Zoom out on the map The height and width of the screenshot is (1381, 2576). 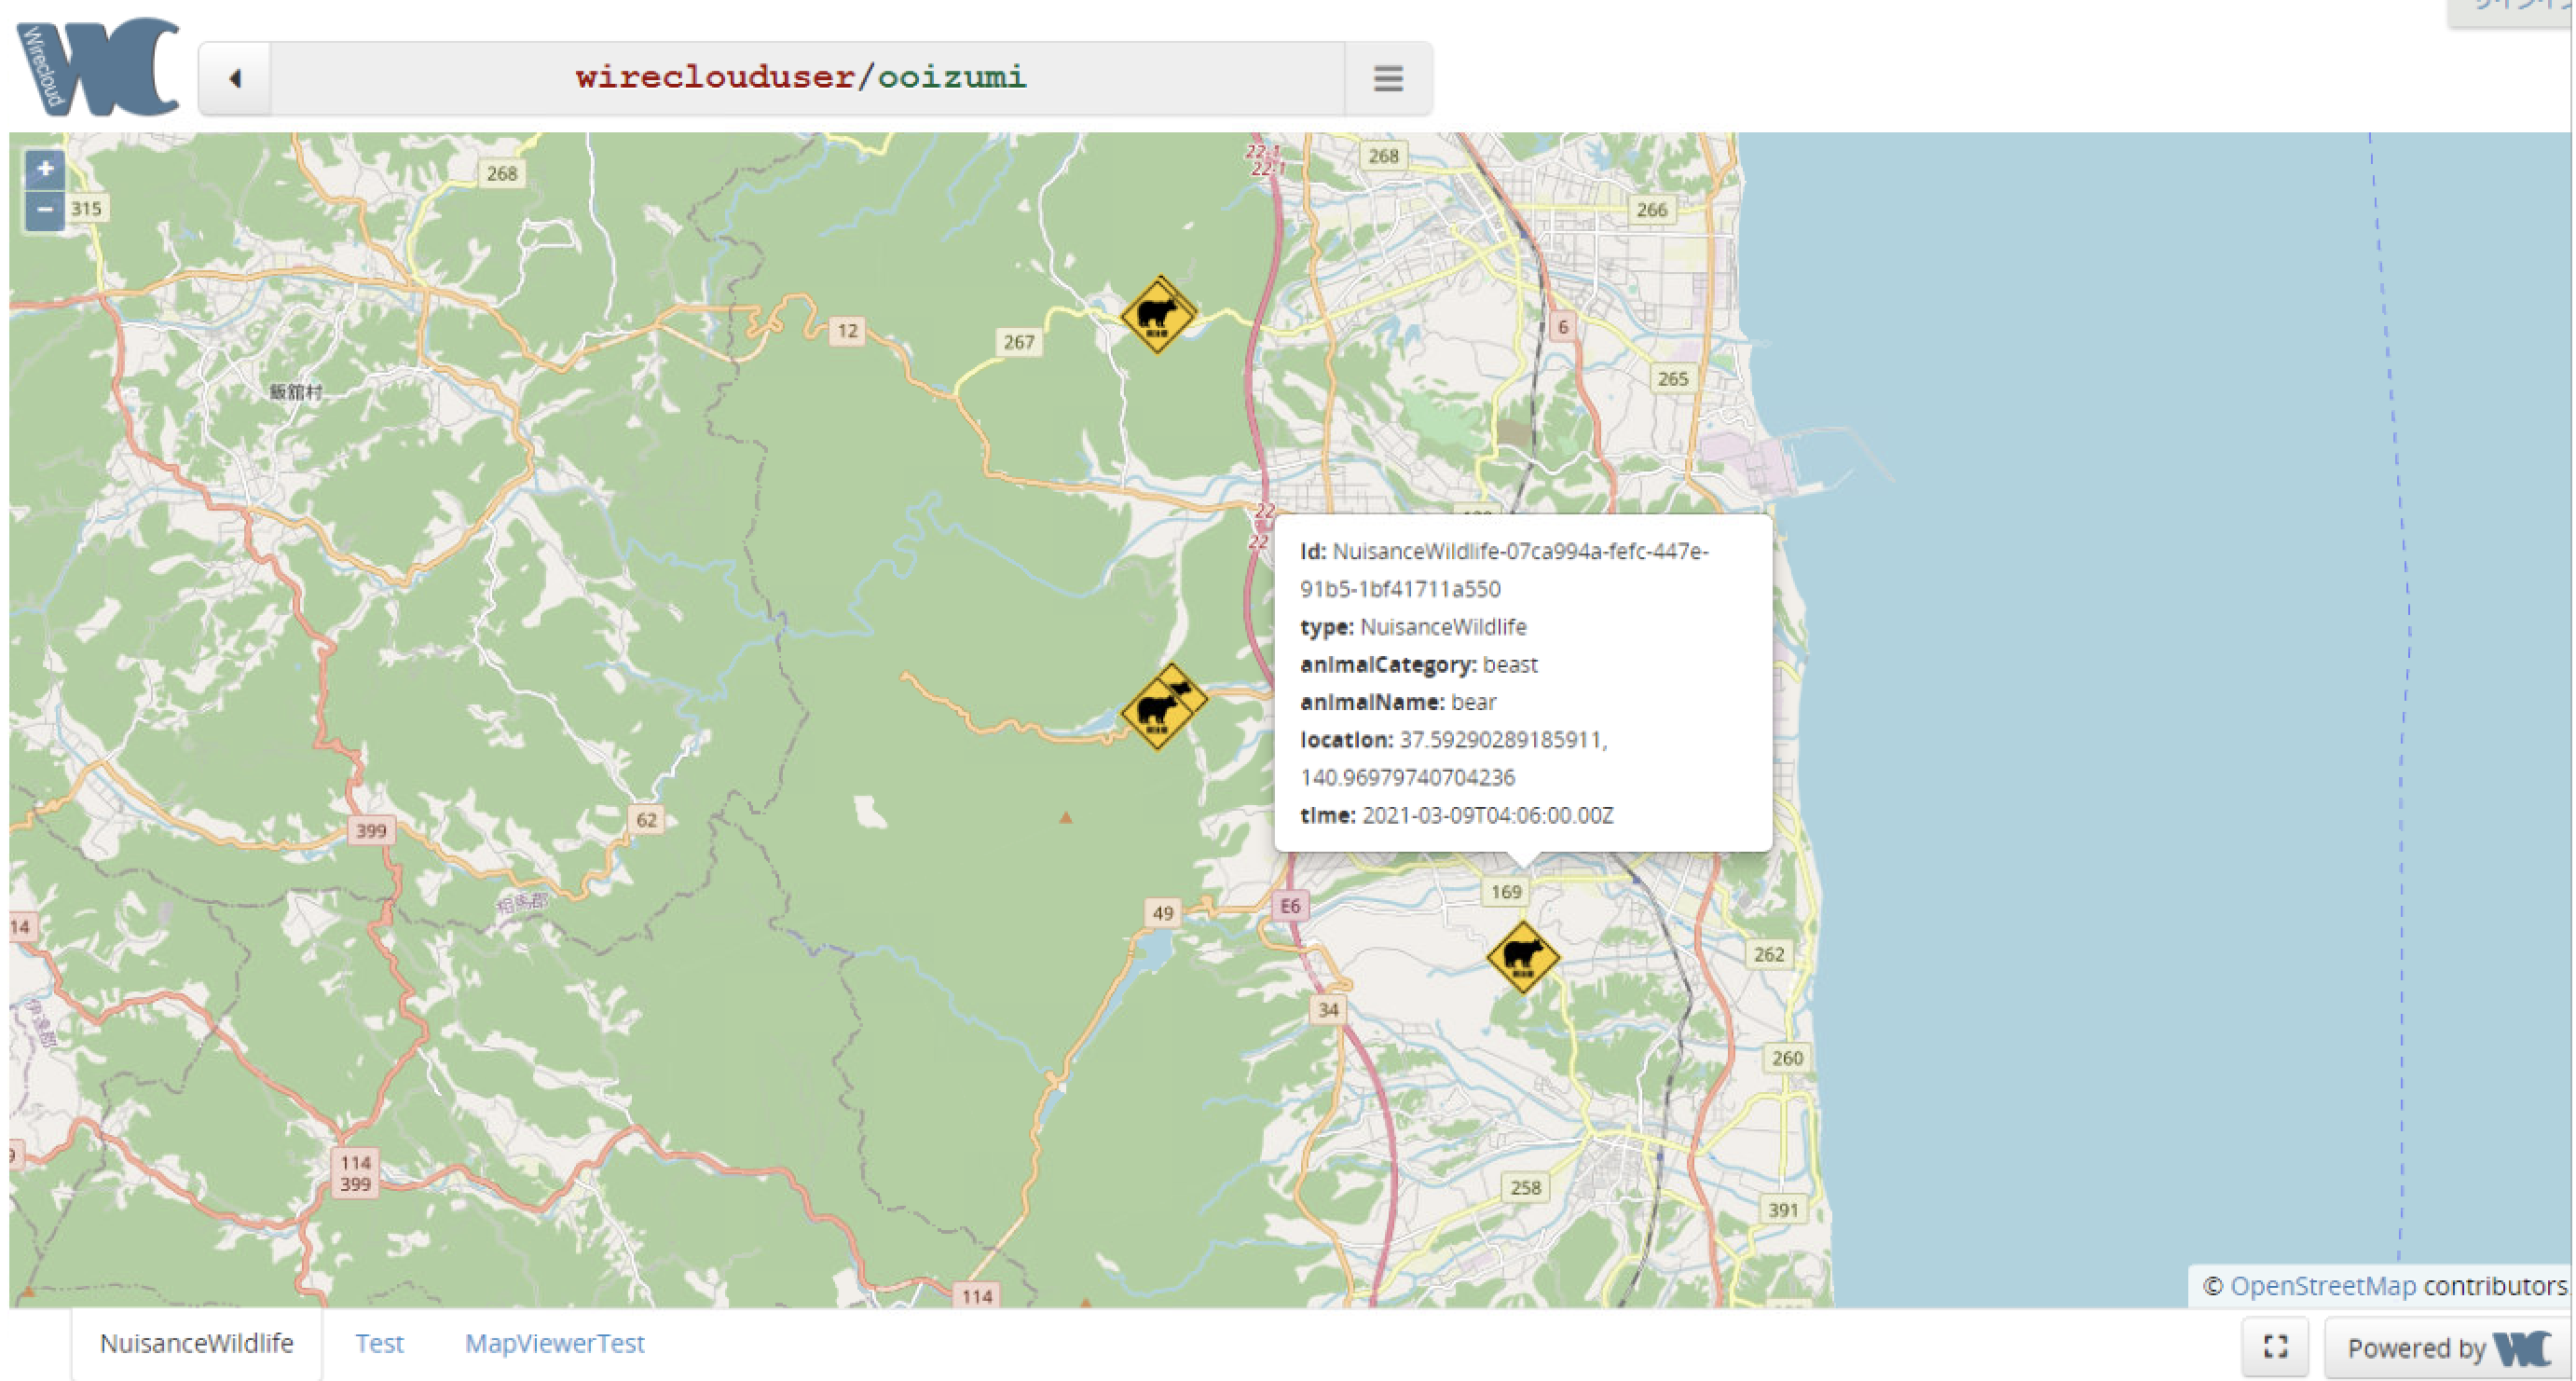pos(44,211)
